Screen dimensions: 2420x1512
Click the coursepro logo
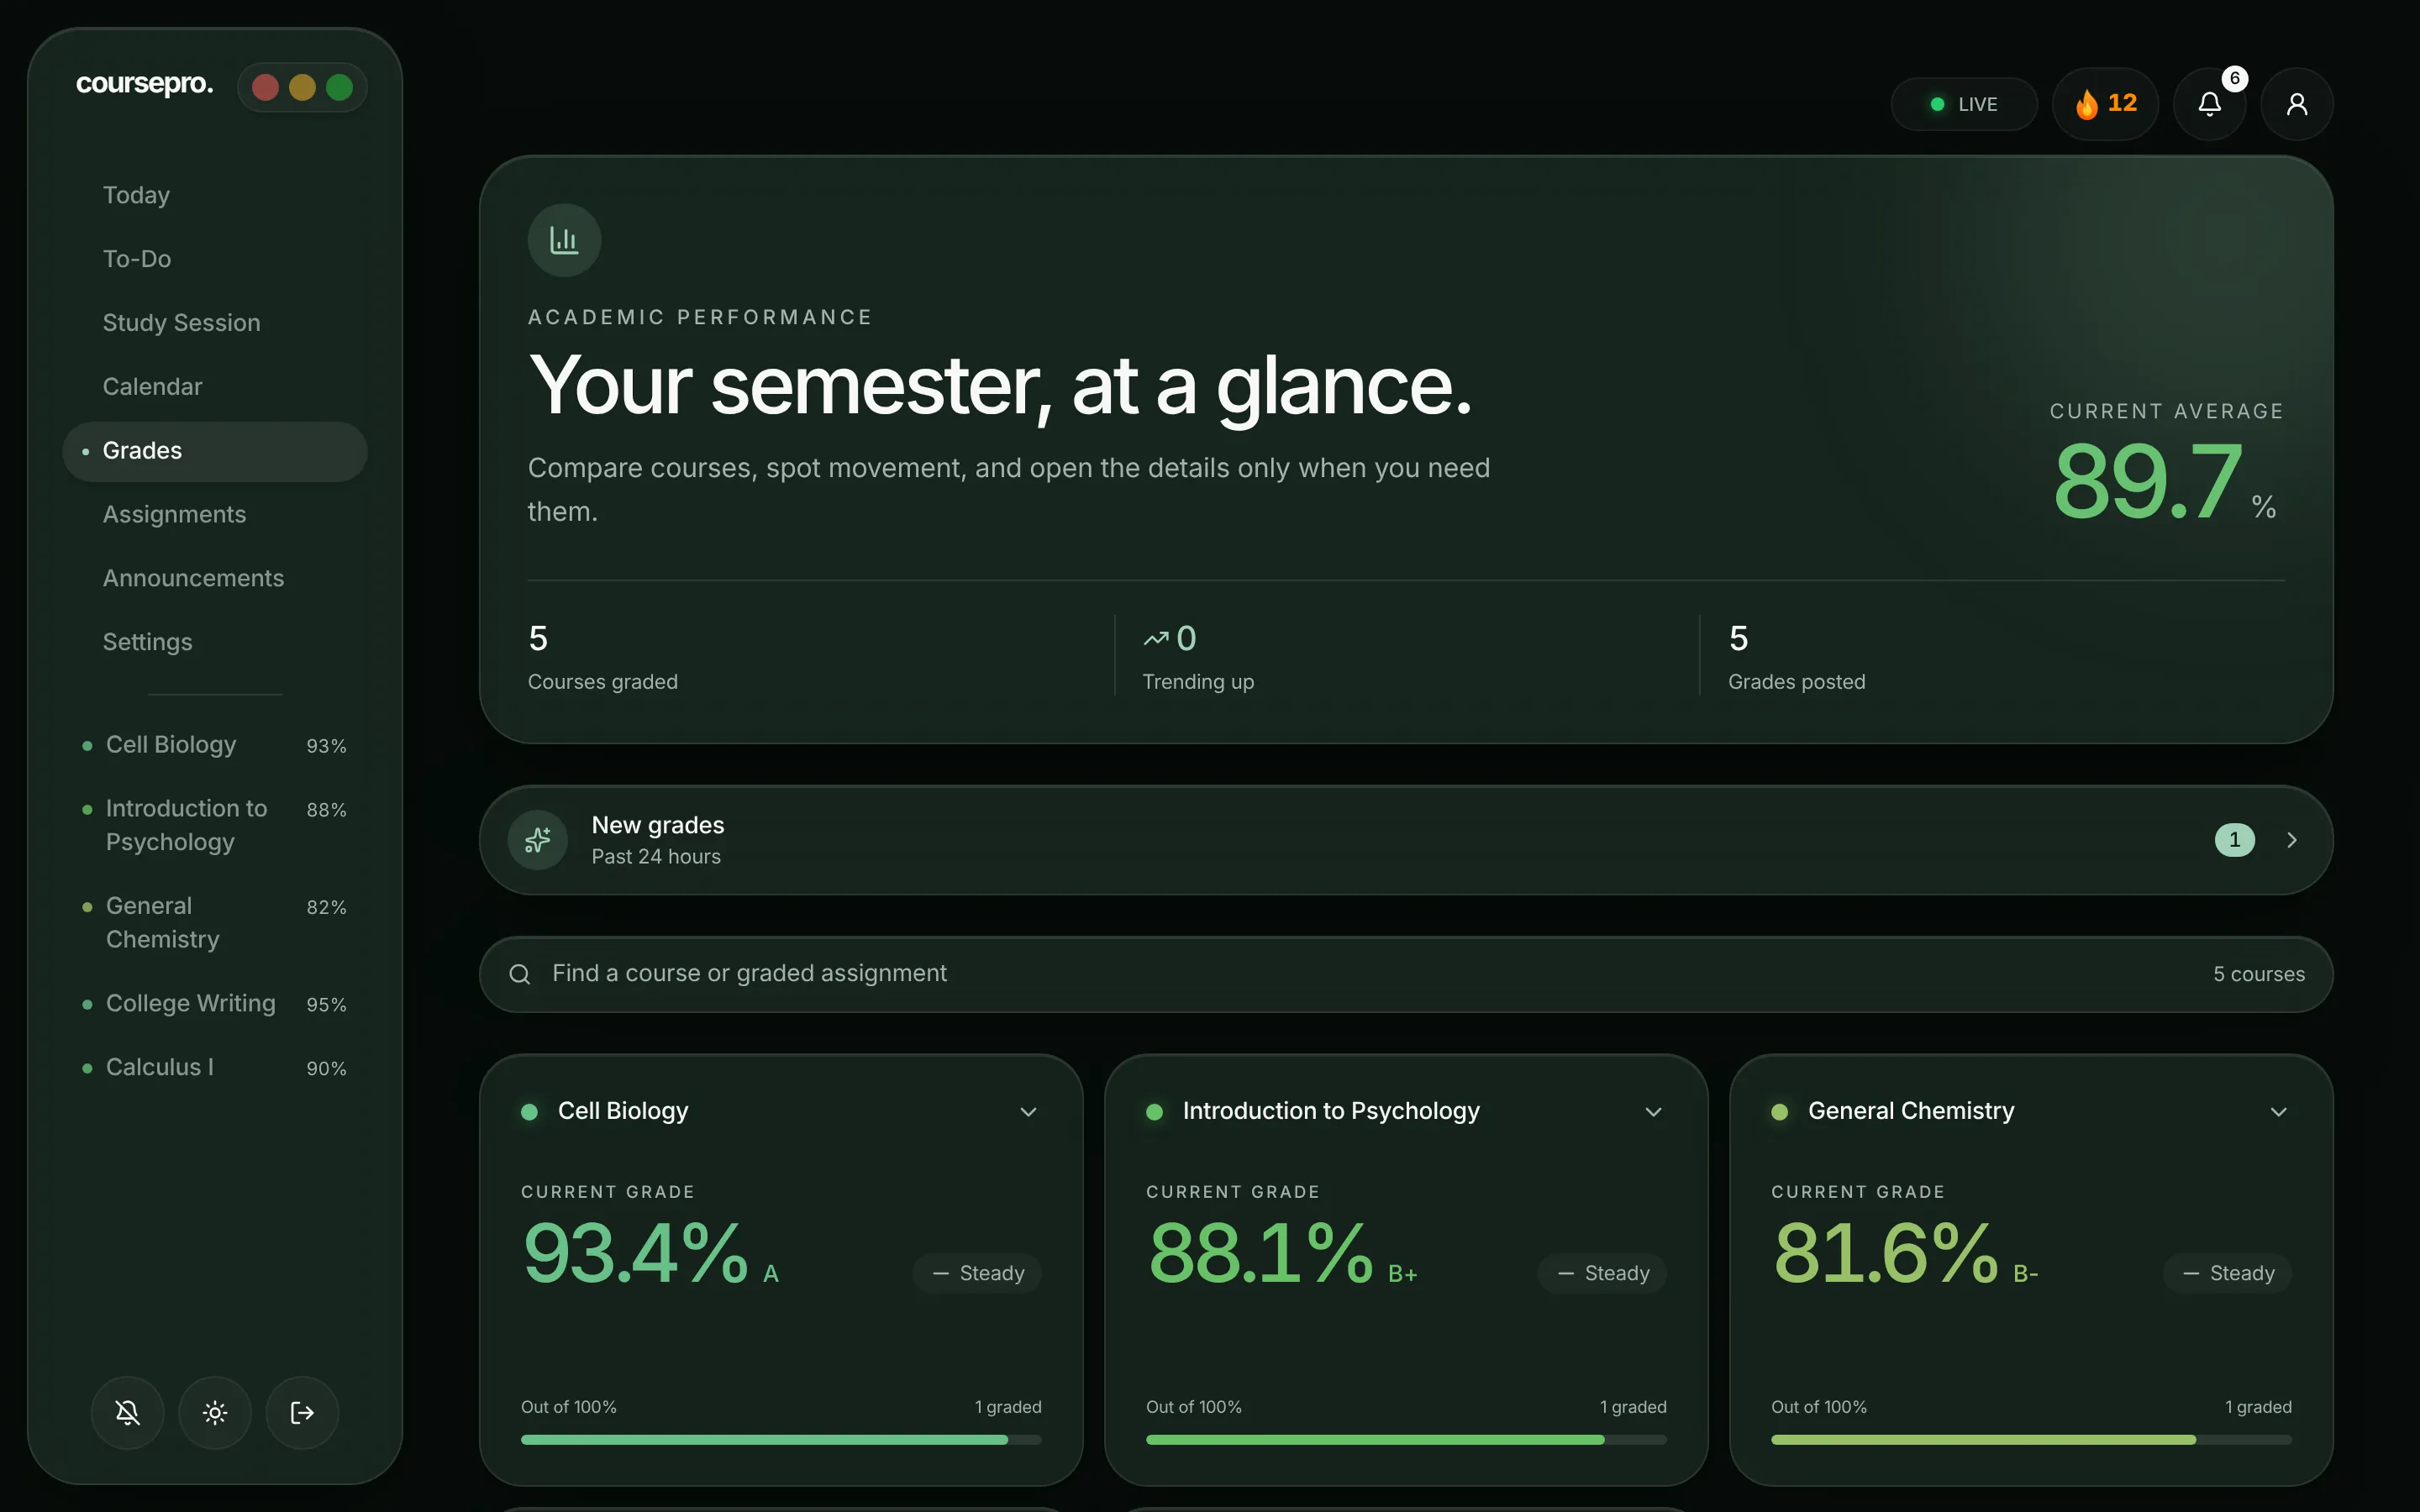(145, 85)
